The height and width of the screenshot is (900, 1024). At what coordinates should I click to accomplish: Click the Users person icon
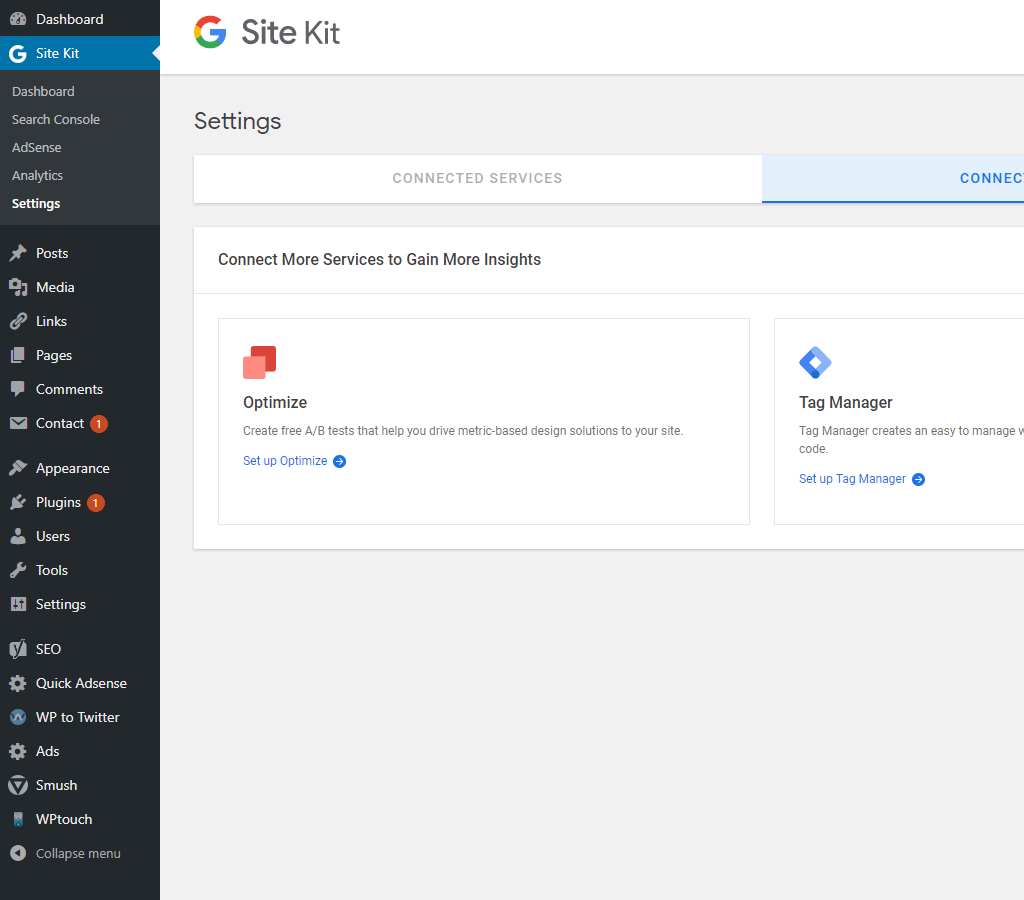pos(18,536)
